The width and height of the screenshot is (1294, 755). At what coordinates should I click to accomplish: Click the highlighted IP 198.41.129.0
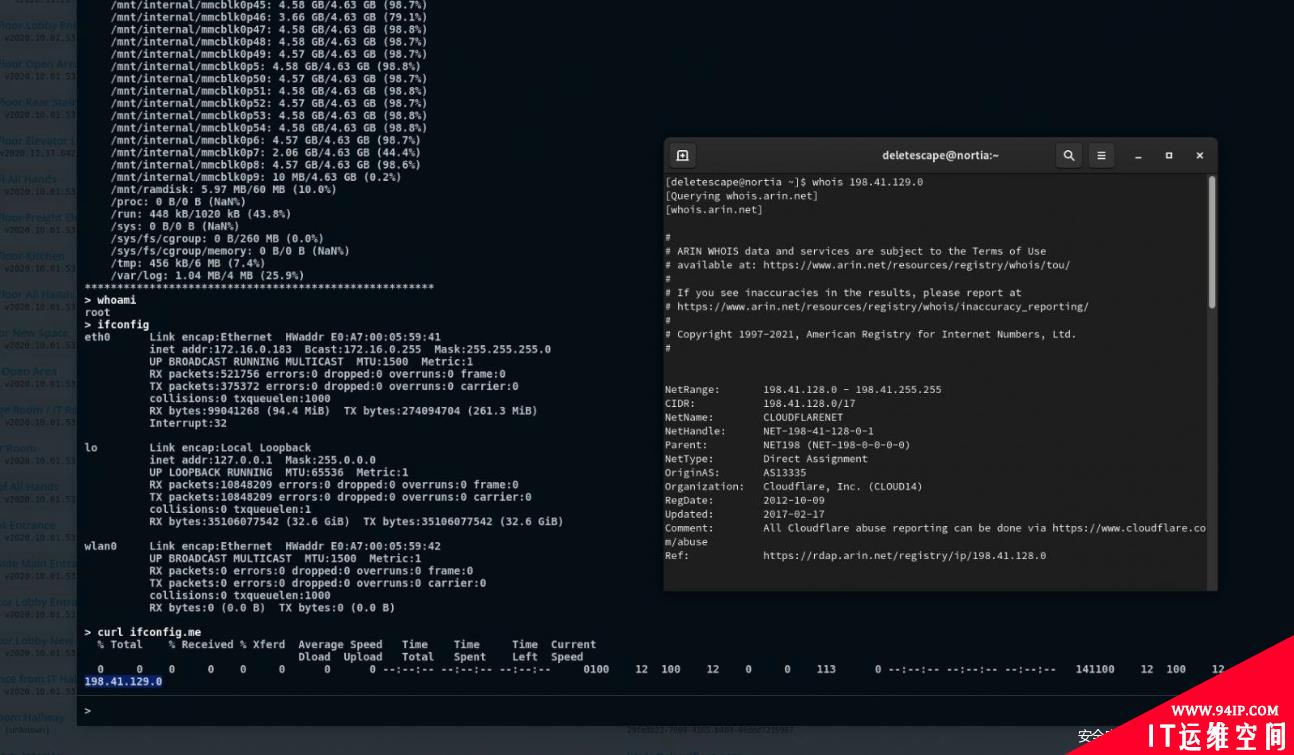[123, 681]
